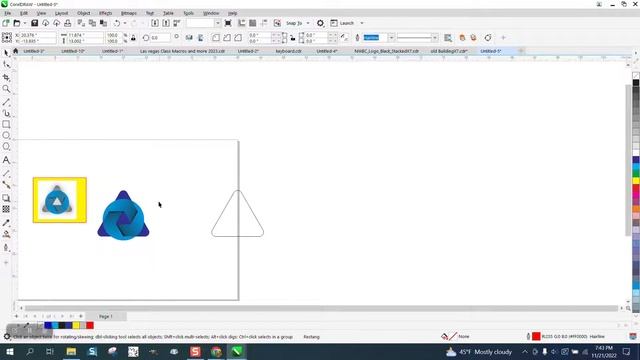This screenshot has height=360, width=640.
Task: Click the Launch button
Action: point(343,23)
